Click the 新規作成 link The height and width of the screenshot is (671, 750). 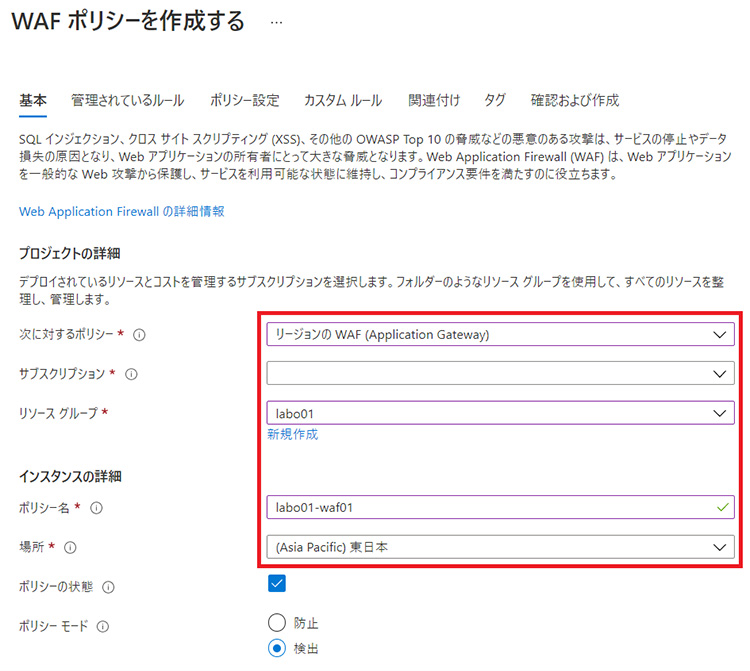292,434
